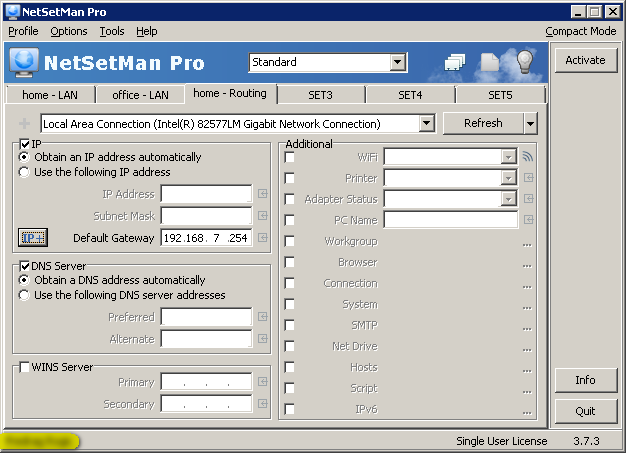Open Net Drive settings ellipsis
Image resolution: width=626 pixels, height=453 pixels.
coord(527,349)
